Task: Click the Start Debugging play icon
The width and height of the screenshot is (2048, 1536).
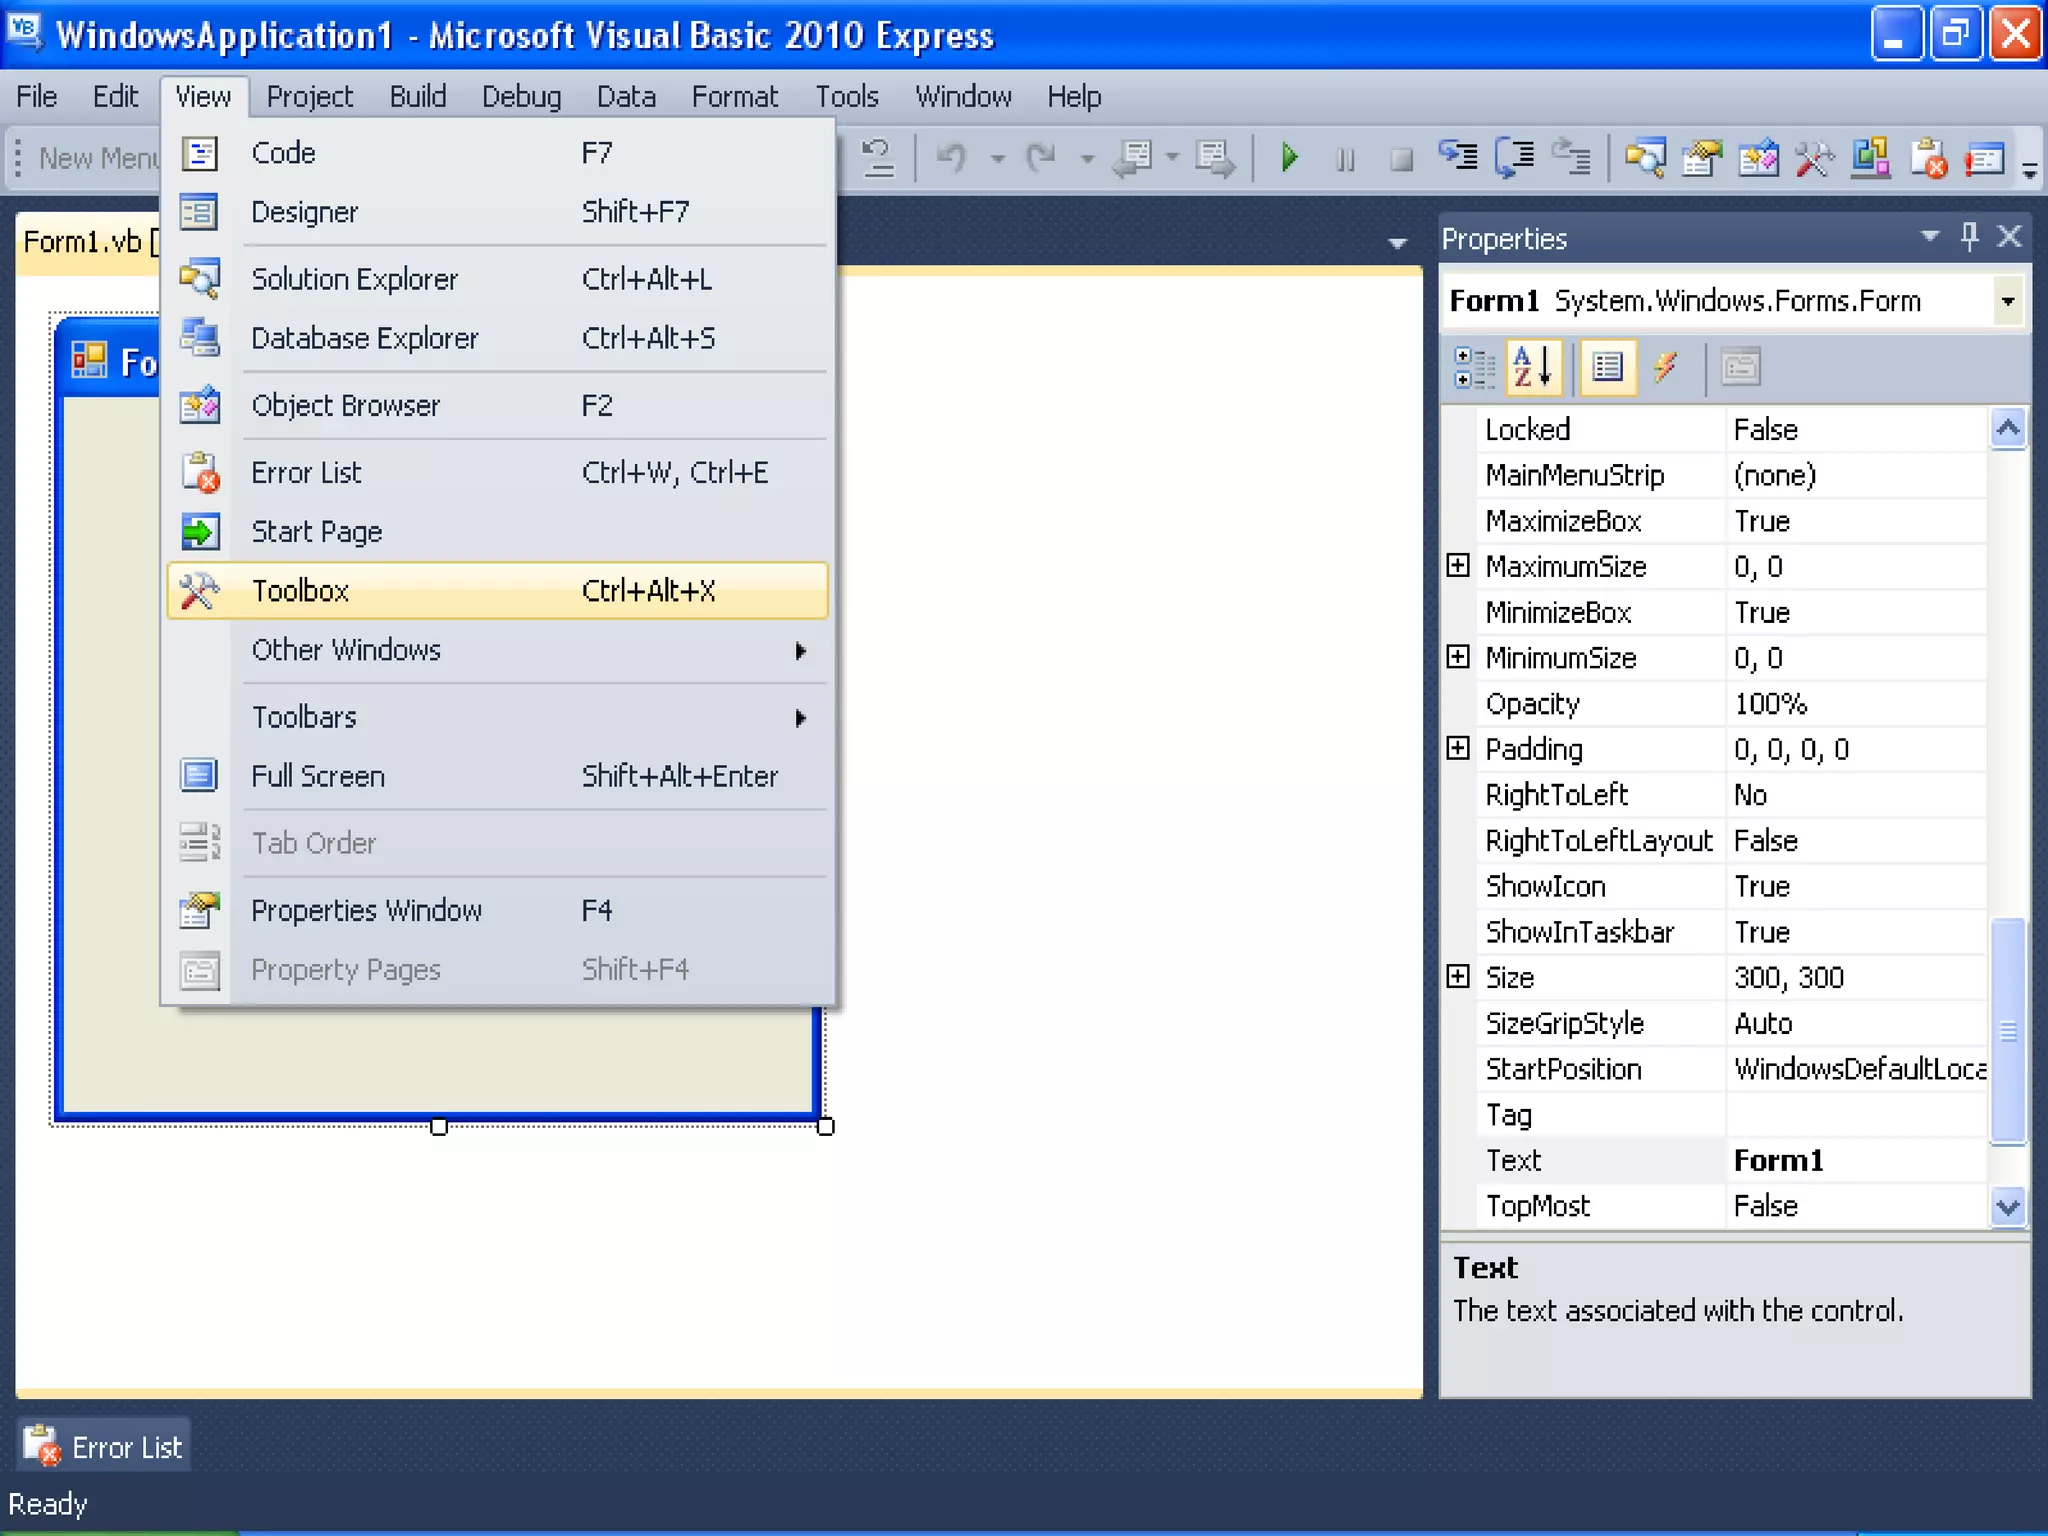Action: pos(1289,158)
